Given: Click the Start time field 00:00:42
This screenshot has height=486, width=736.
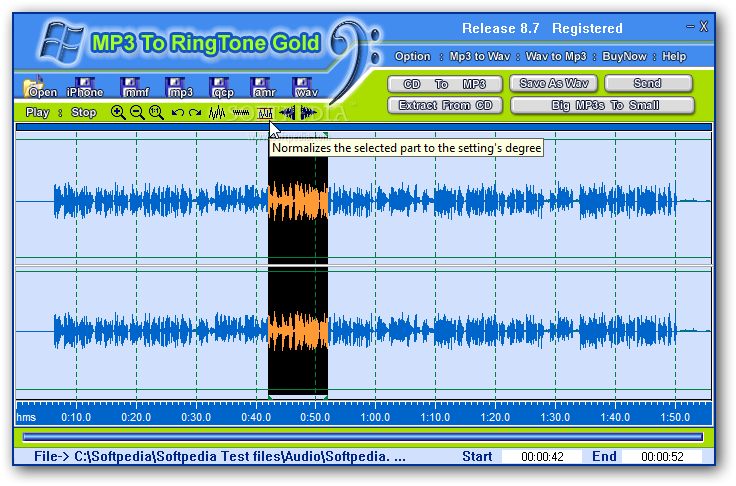Looking at the screenshot, I should tap(542, 456).
